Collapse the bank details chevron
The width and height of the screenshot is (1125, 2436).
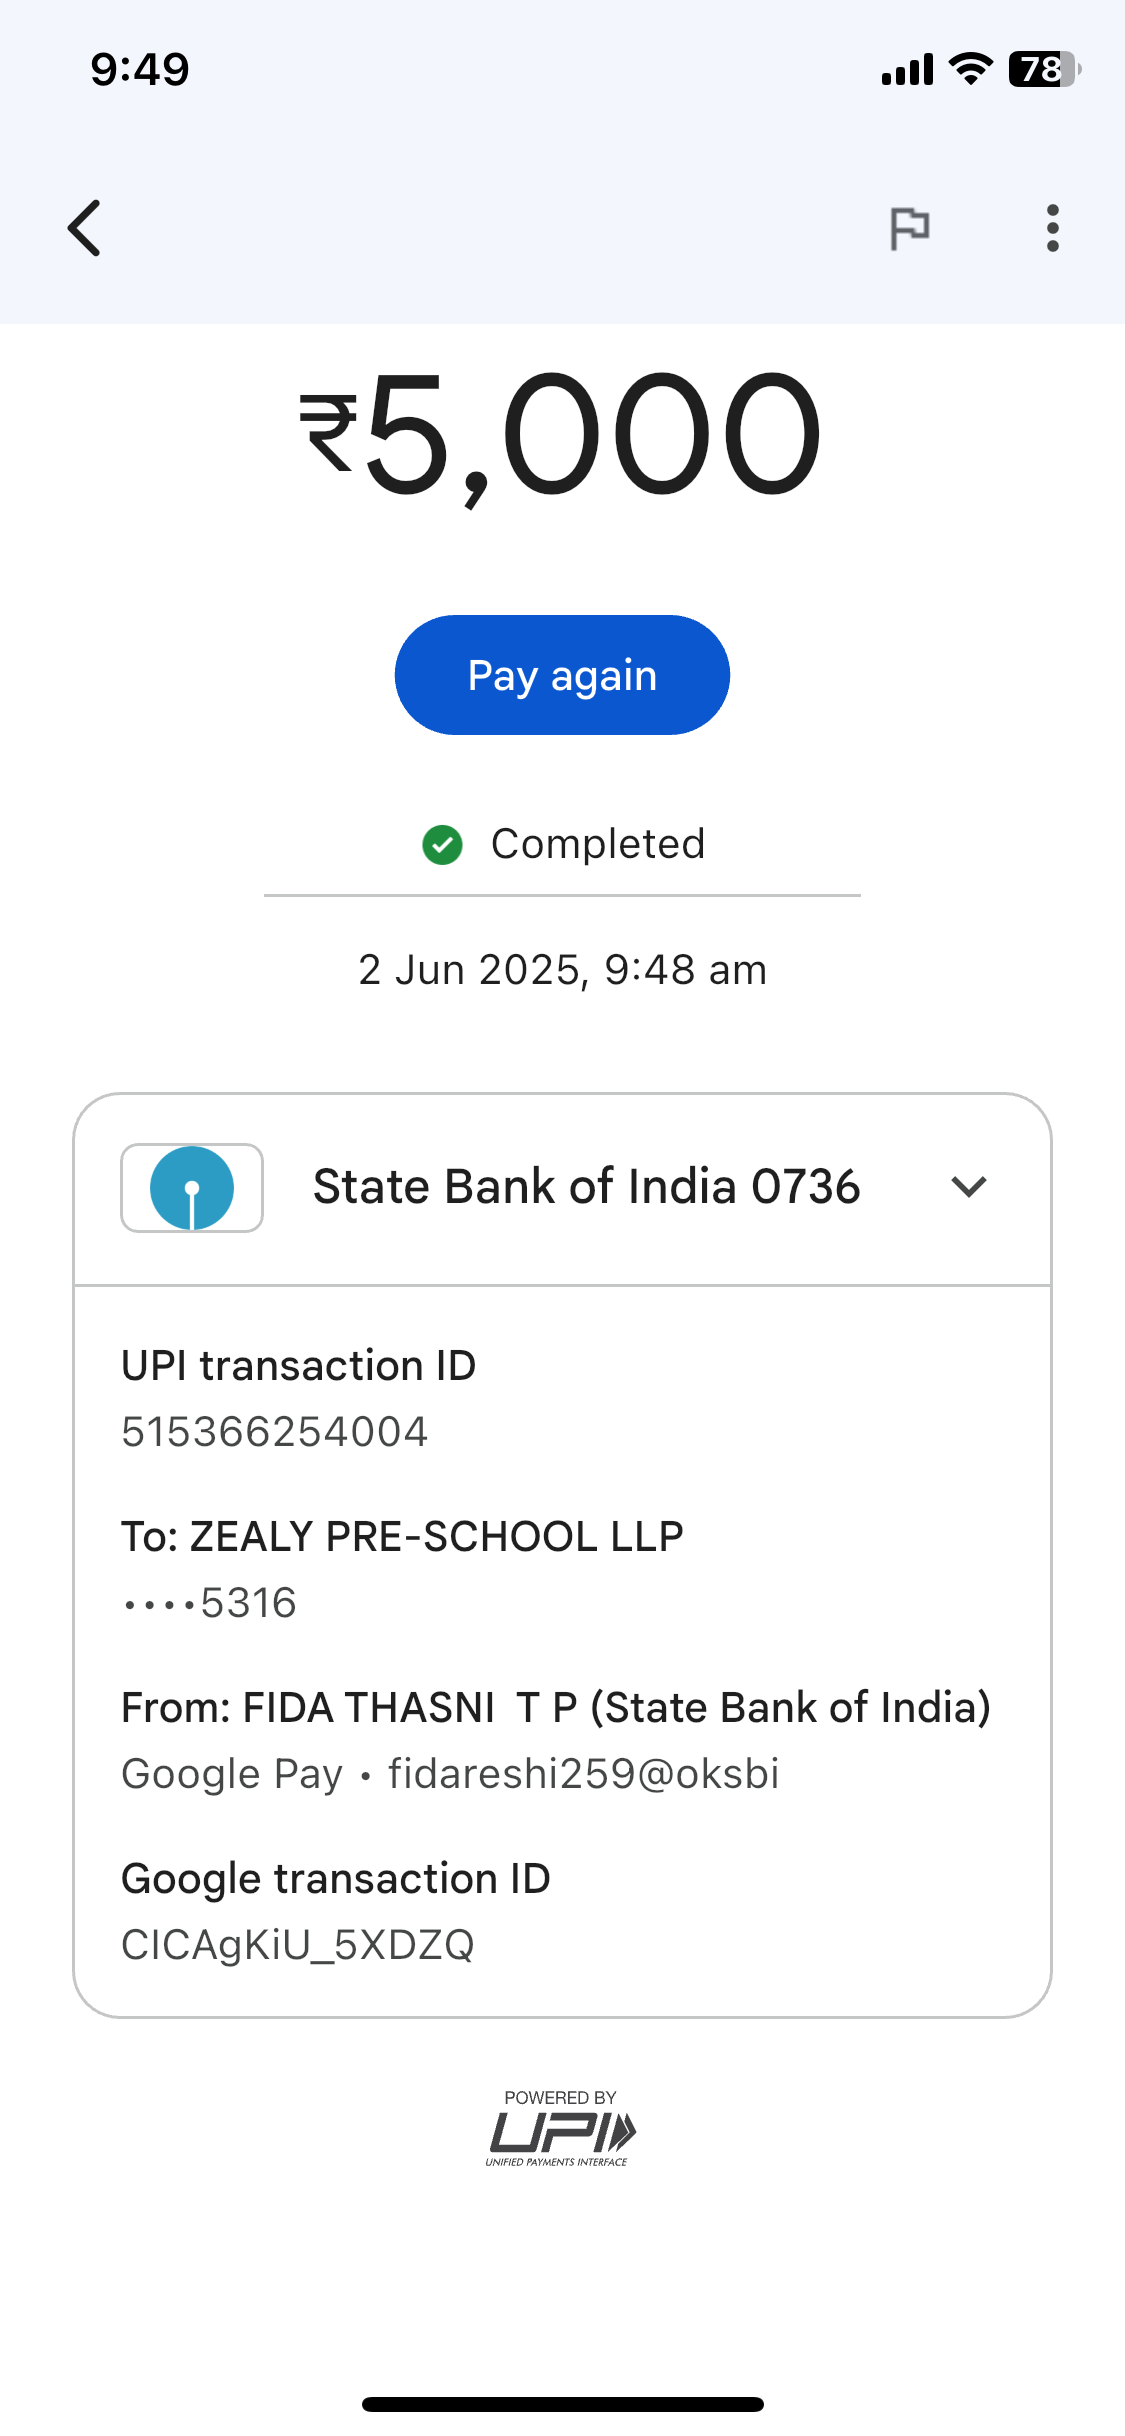[969, 1187]
